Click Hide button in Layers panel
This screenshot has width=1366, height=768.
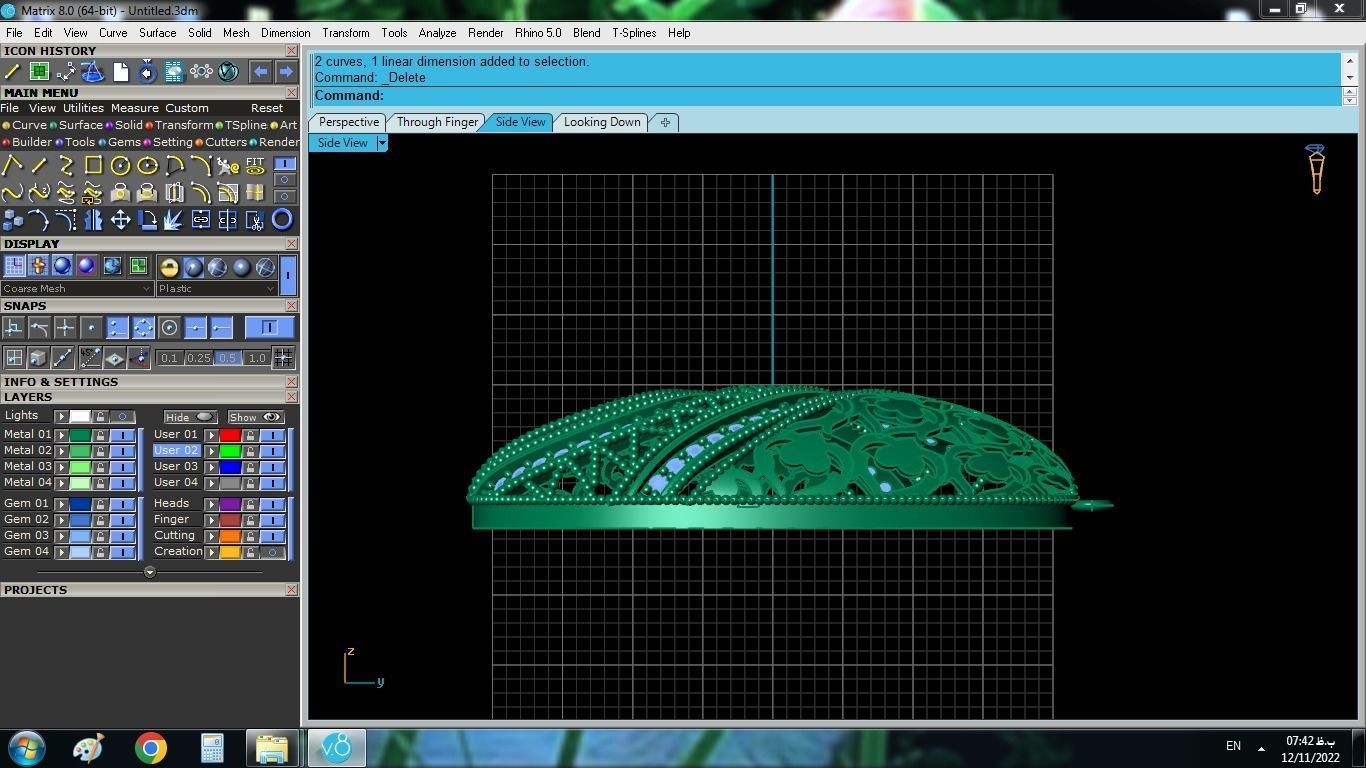(x=190, y=417)
